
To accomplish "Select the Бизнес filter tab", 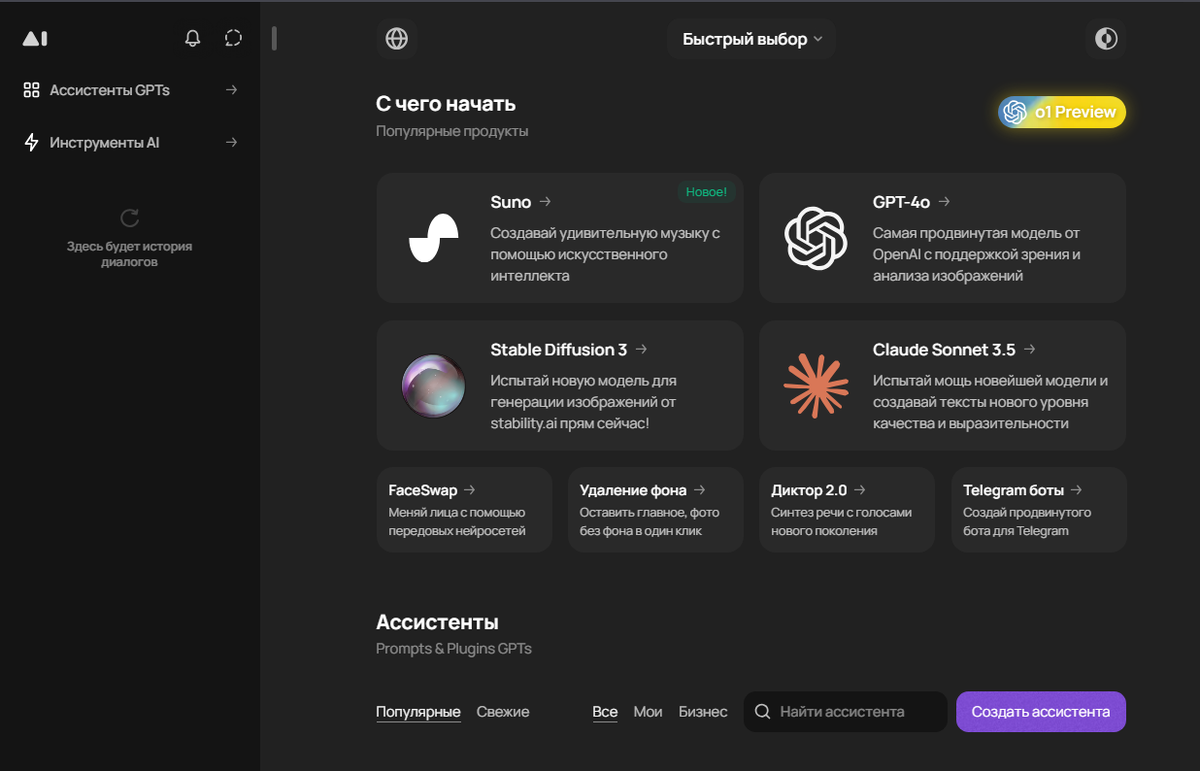I will (x=703, y=712).
